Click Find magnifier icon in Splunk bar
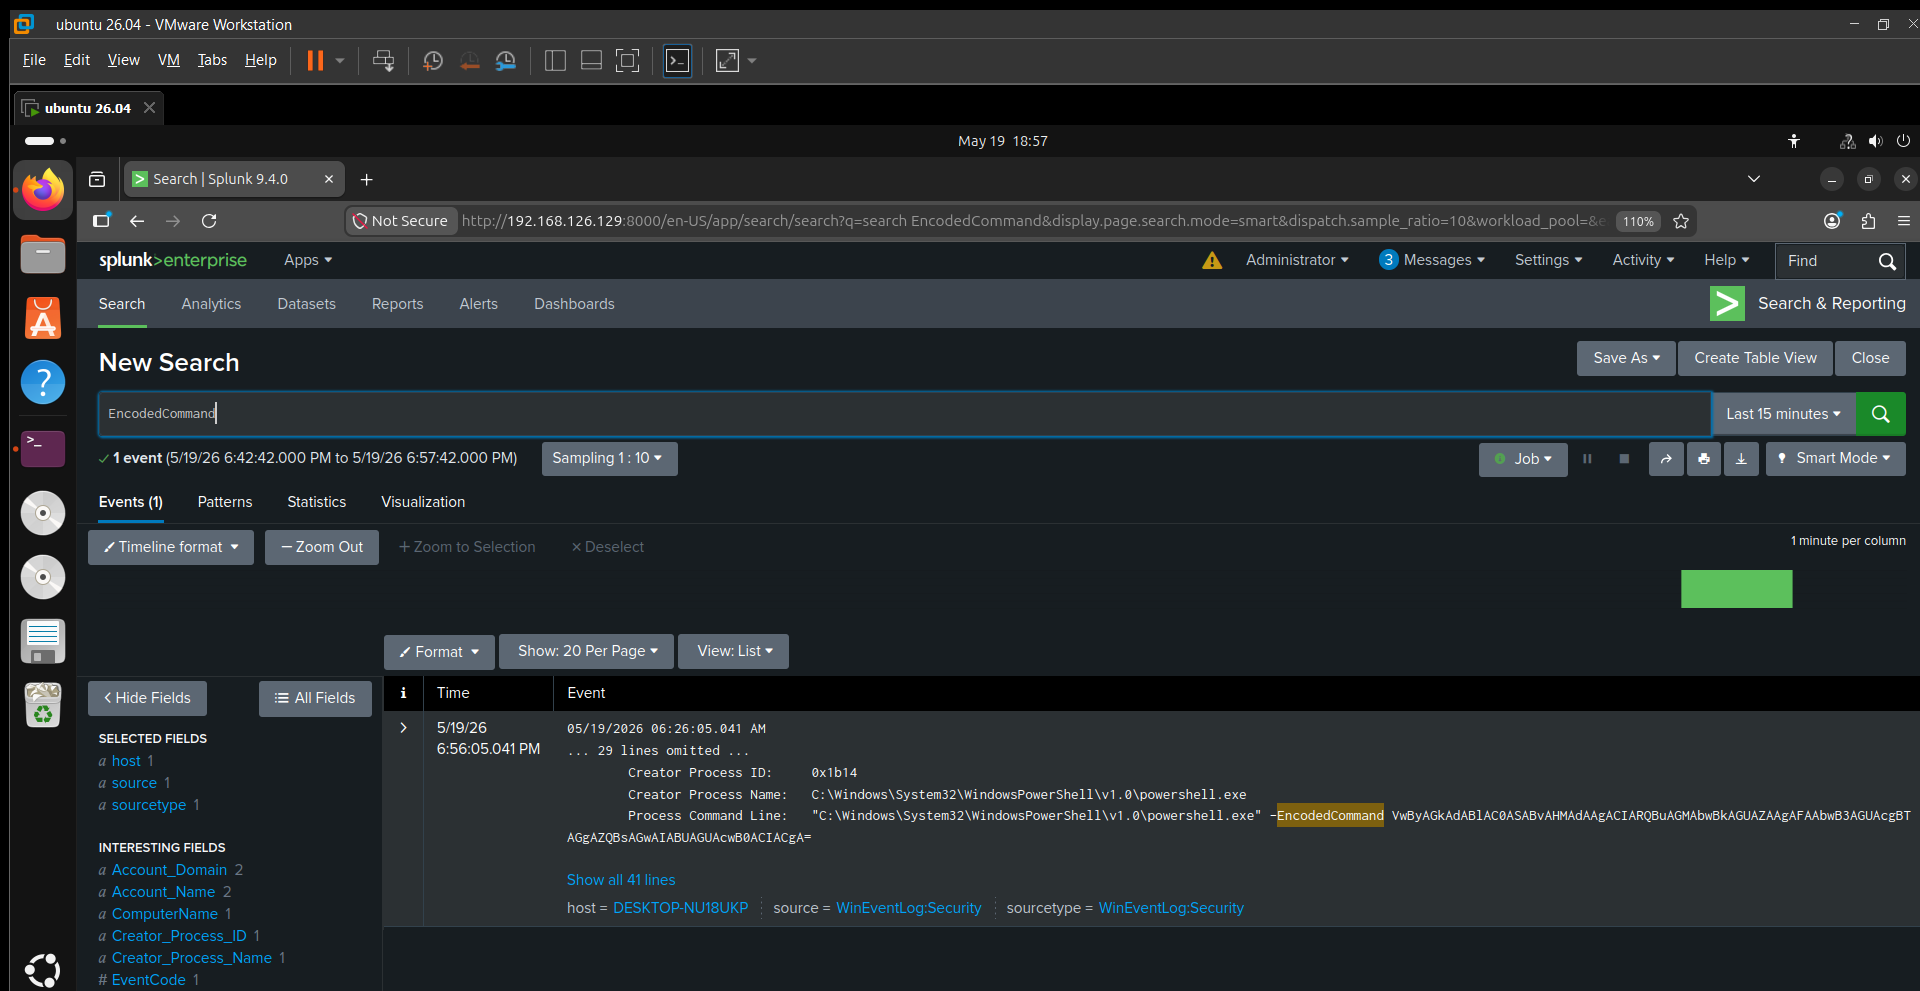Viewport: 1920px width, 991px height. click(x=1887, y=261)
